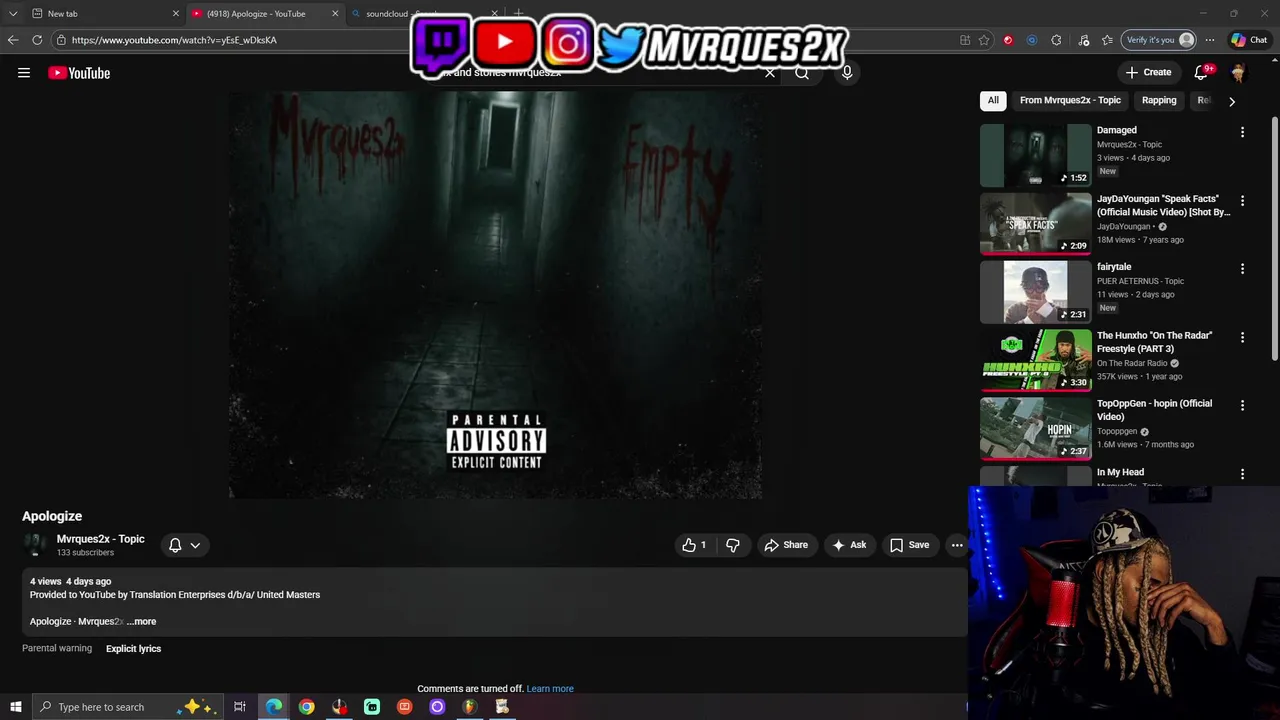Start voice search with the microphone

tap(847, 73)
